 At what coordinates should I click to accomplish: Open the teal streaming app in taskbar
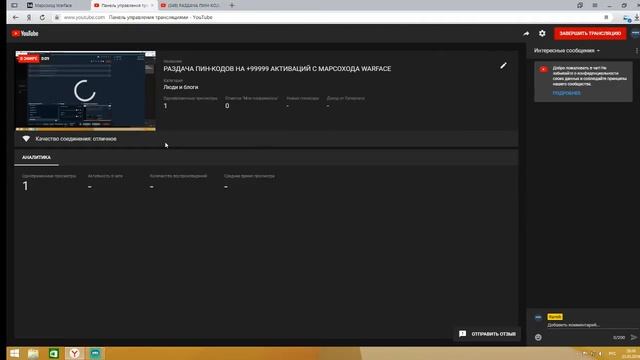[x=95, y=353]
